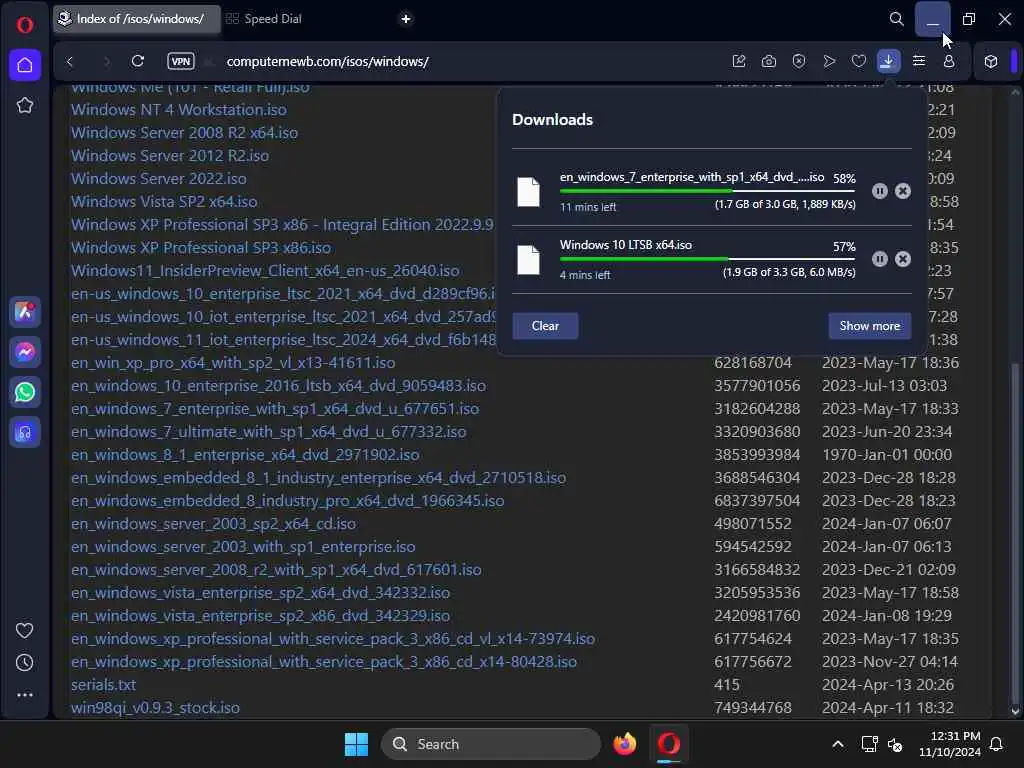Open the win98qi_v0.9.3_stock.iso link
This screenshot has width=1024, height=768.
click(x=155, y=707)
